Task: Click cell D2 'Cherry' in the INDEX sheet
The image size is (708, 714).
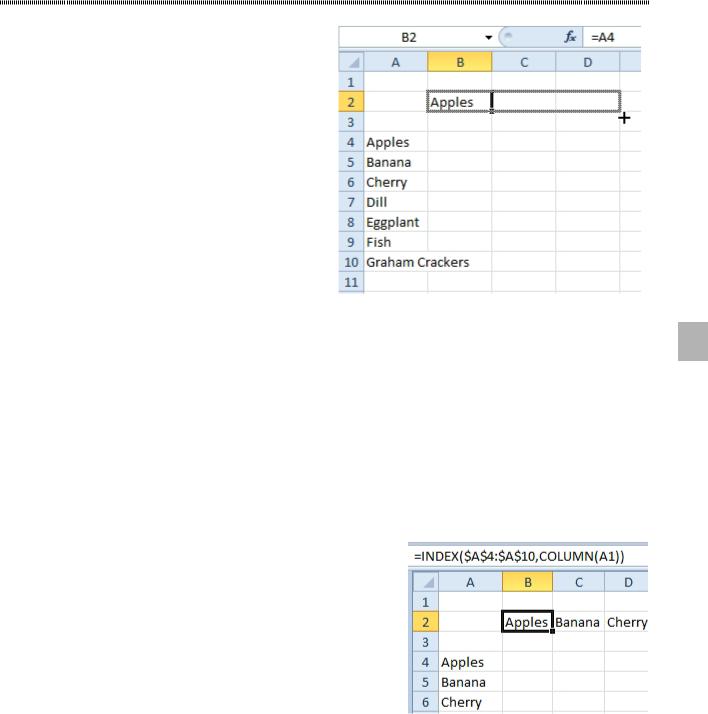Action: pyautogui.click(x=627, y=622)
